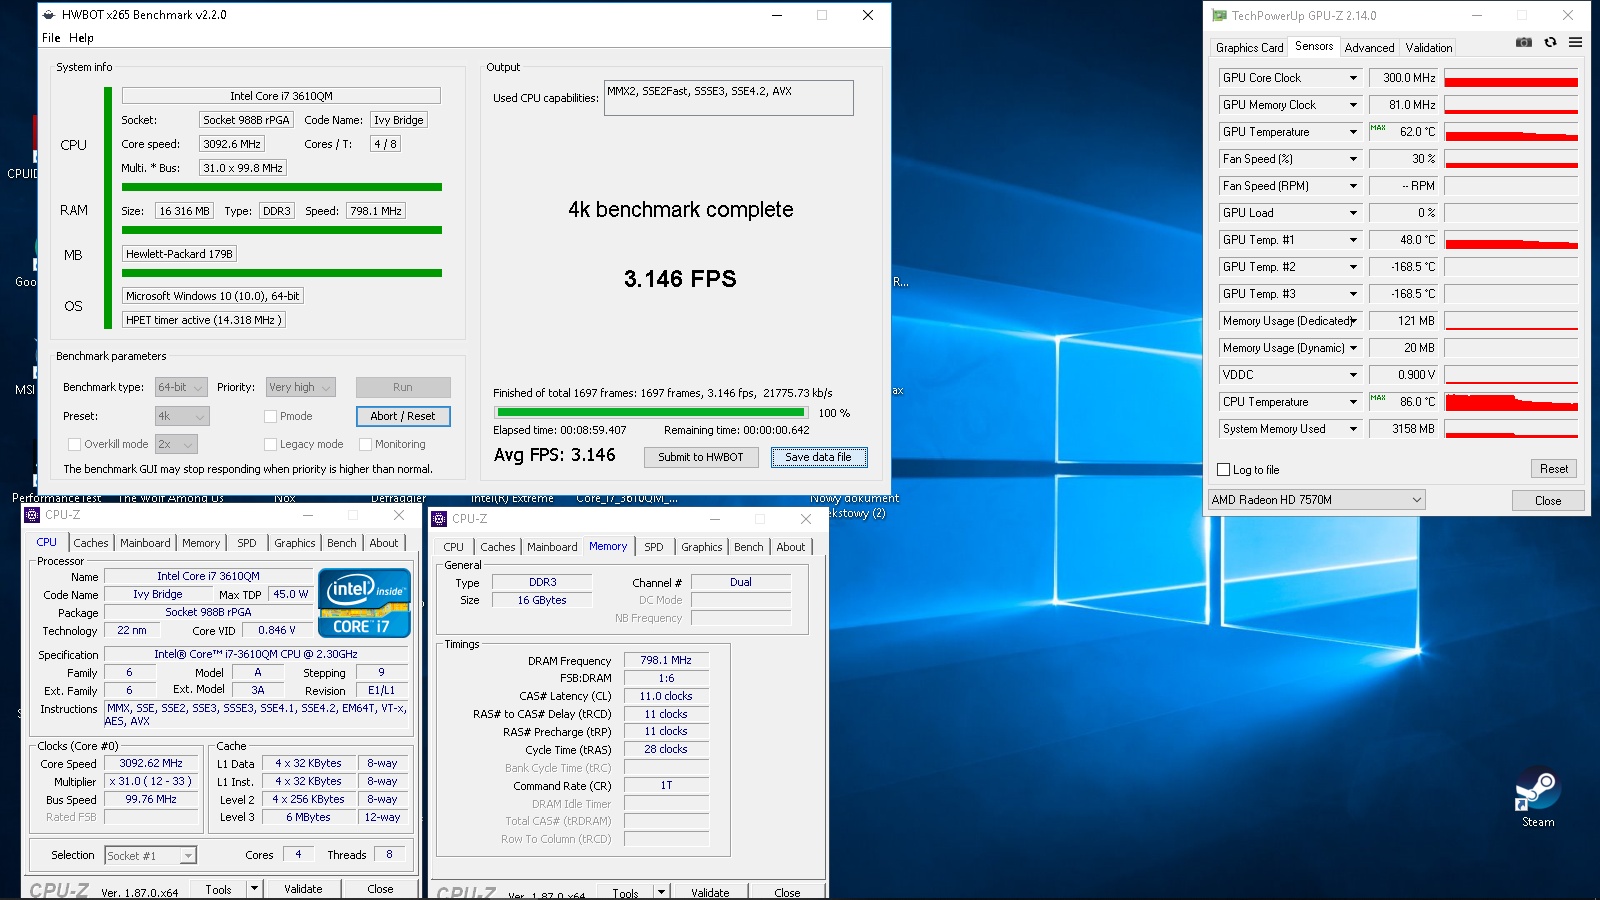Click the GPU-Z refresh icon
The height and width of the screenshot is (900, 1600).
tap(1550, 42)
